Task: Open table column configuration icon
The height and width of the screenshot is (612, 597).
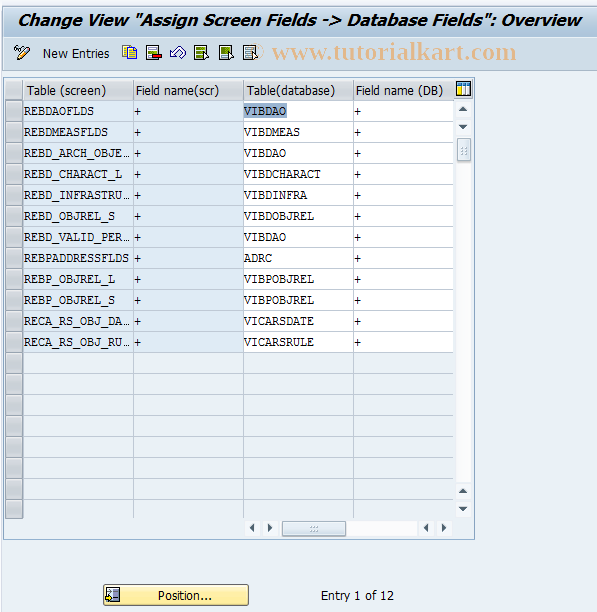Action: click(464, 89)
